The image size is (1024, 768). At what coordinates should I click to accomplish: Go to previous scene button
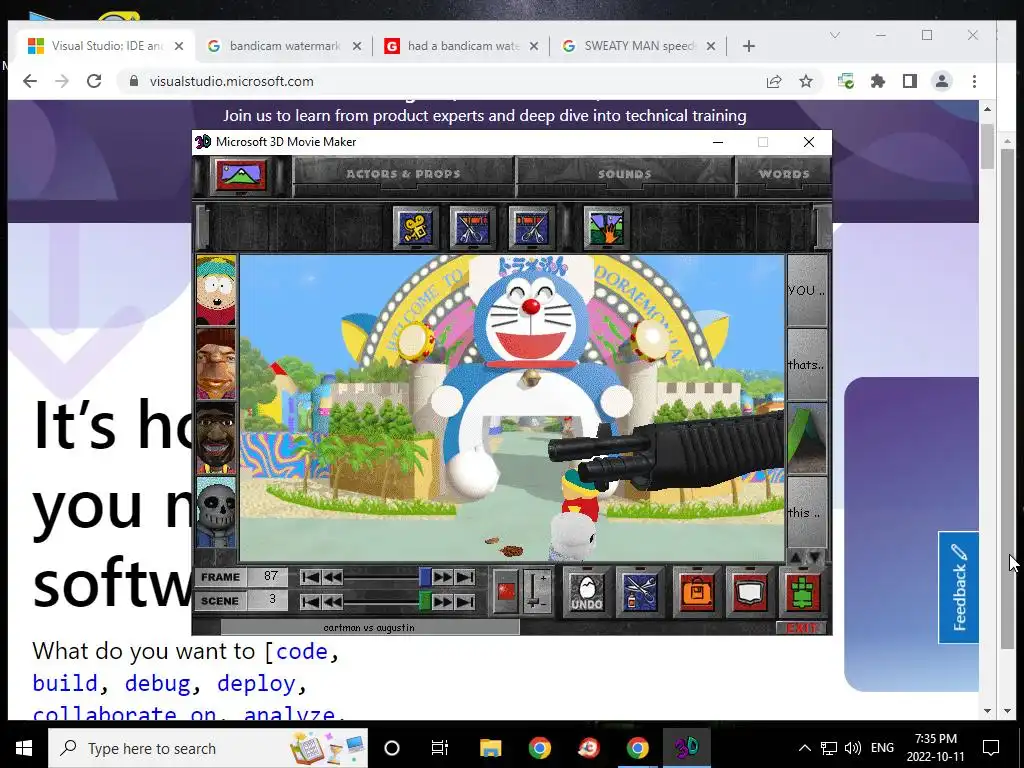332,601
